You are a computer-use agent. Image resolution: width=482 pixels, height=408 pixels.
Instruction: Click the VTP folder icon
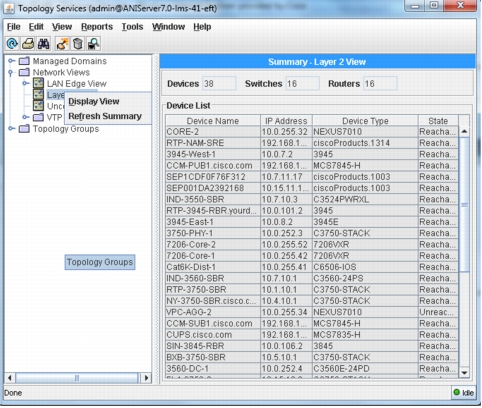tap(38, 117)
